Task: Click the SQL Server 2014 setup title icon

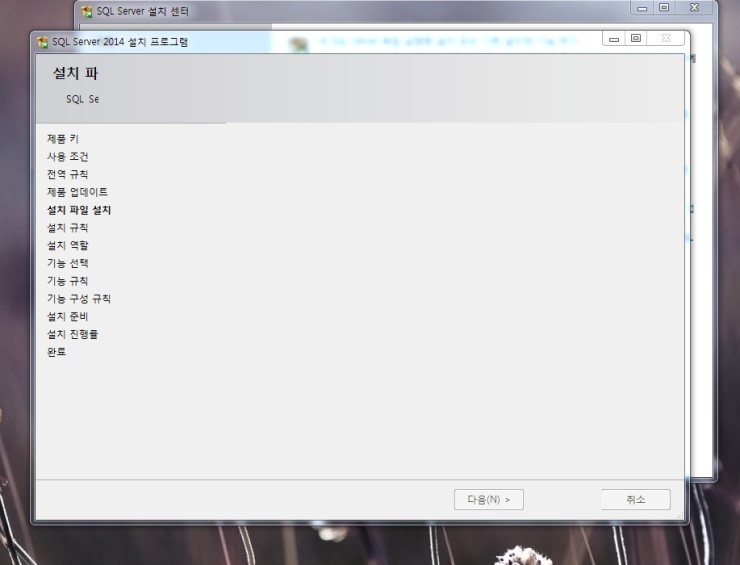Action: tap(42, 42)
